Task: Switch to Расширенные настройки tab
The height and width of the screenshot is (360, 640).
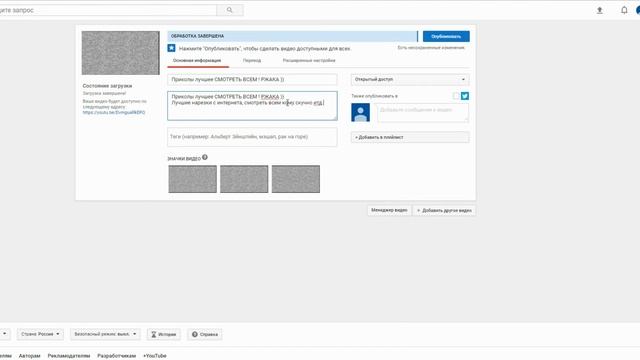Action: pos(309,60)
